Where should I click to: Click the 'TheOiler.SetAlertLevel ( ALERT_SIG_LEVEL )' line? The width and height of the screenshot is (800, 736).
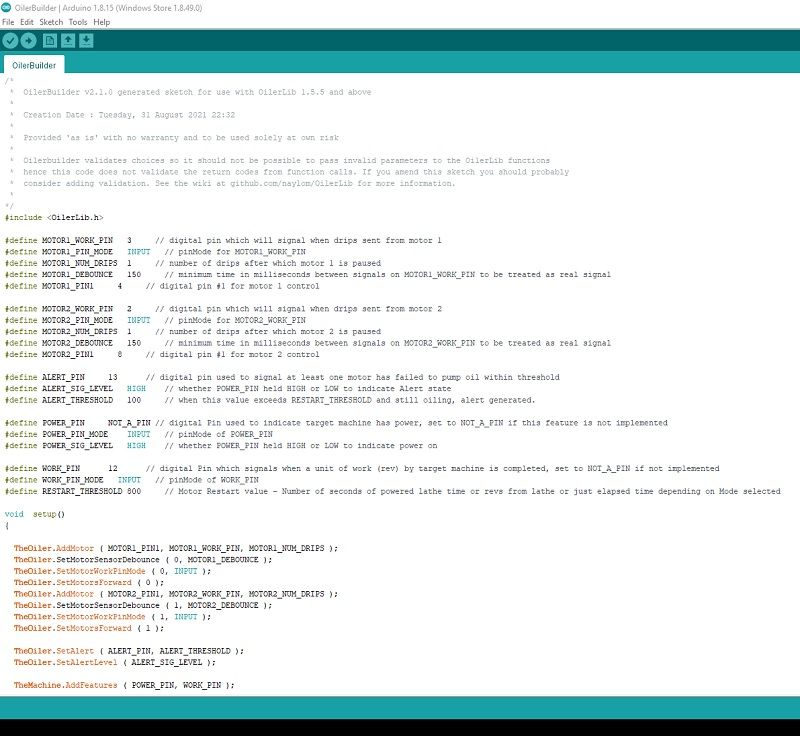[x=115, y=663]
